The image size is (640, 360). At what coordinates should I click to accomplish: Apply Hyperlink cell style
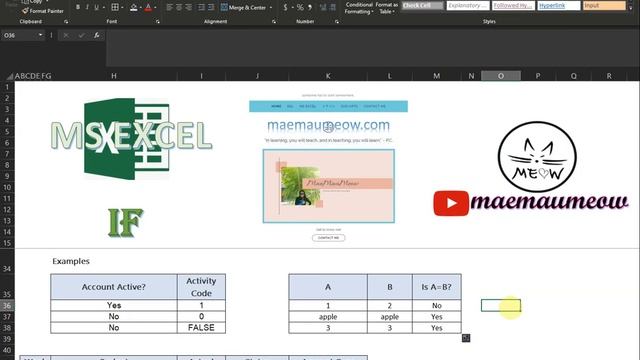559,6
